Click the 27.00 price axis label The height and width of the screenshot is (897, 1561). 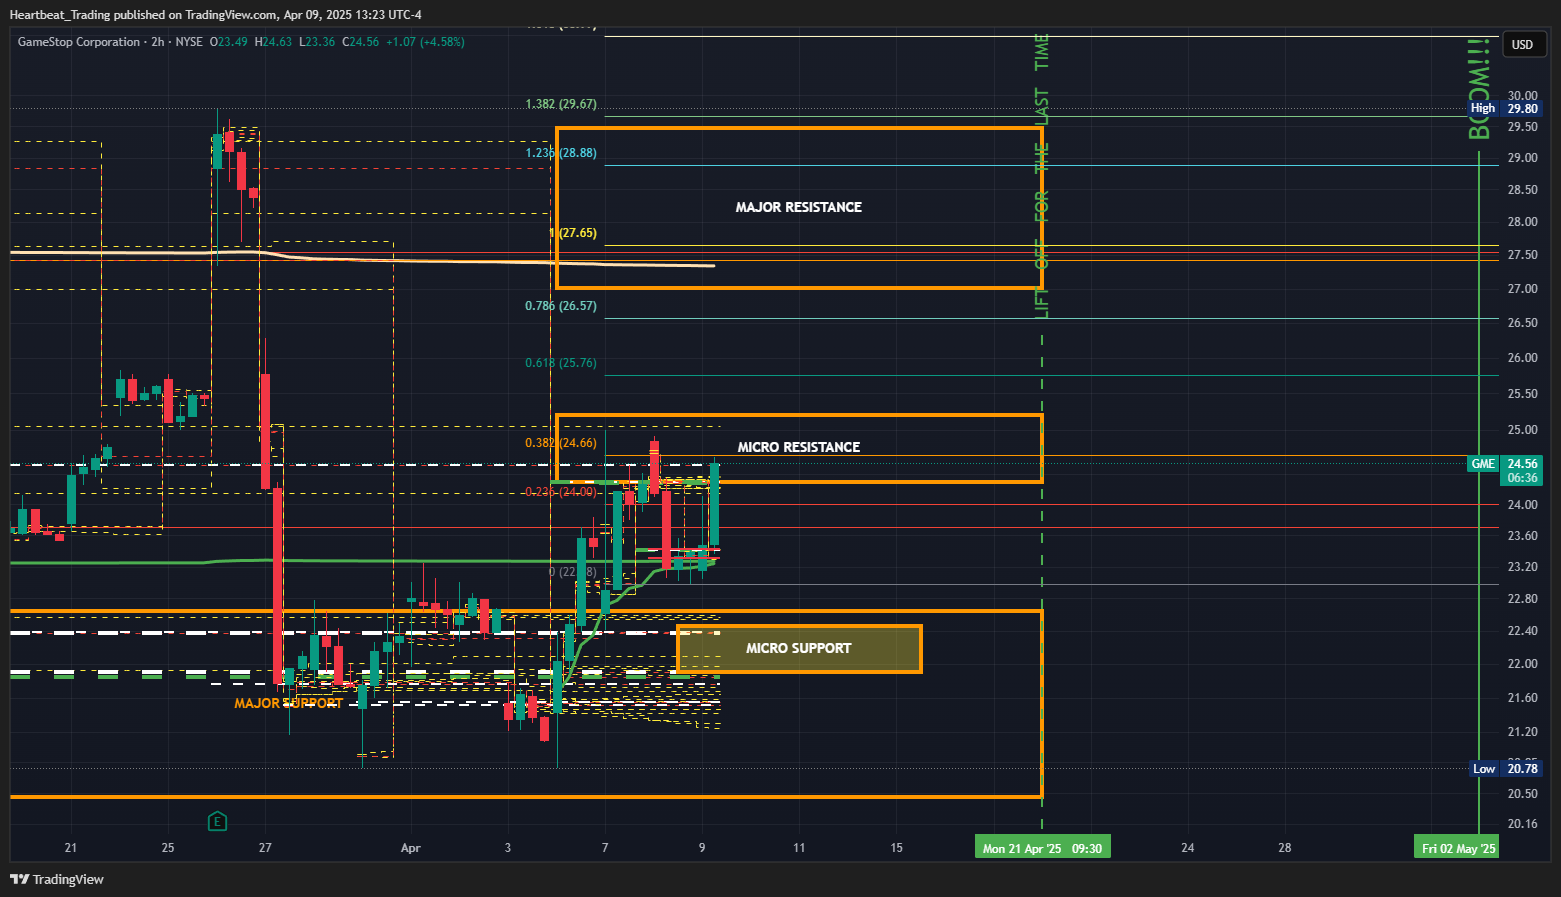coord(1522,289)
